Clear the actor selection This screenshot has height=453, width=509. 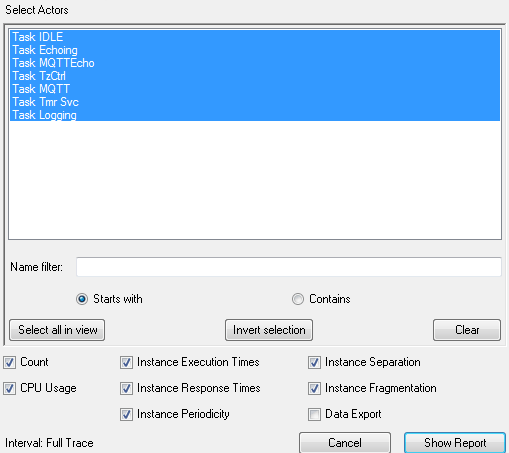[x=467, y=330]
